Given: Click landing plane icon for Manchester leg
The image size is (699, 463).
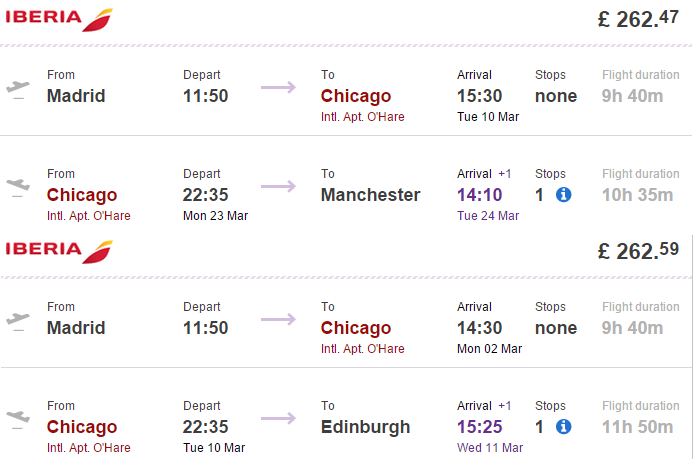Looking at the screenshot, I should click(x=18, y=187).
